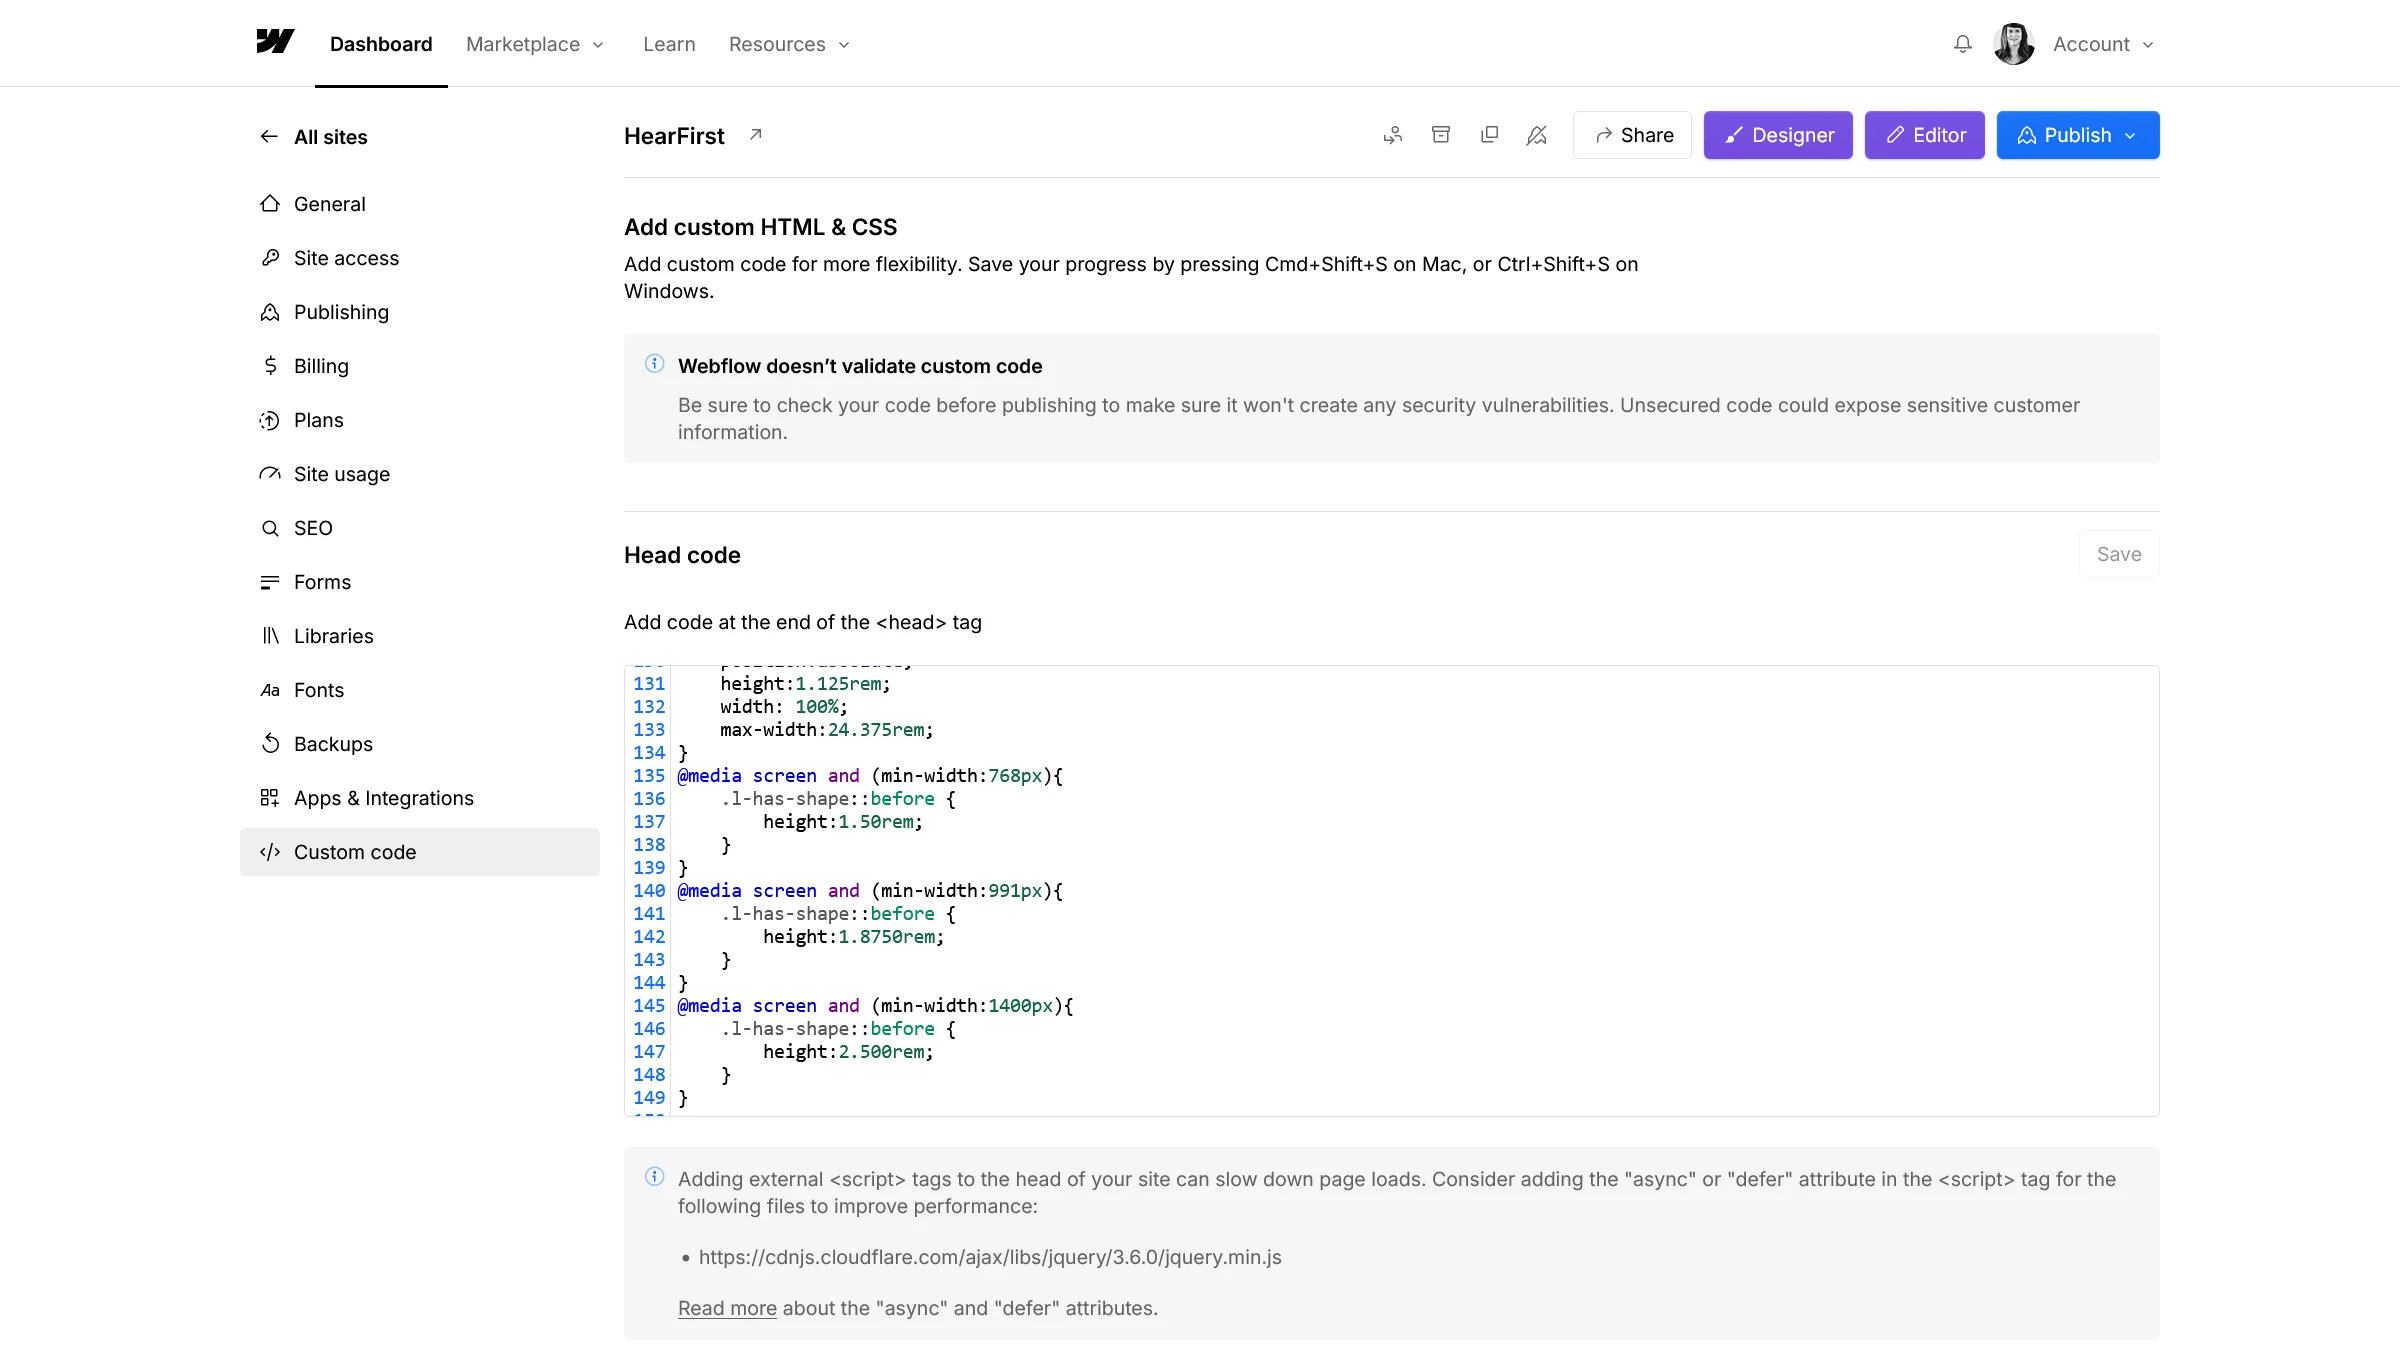
Task: Open the Editor
Action: click(1924, 135)
